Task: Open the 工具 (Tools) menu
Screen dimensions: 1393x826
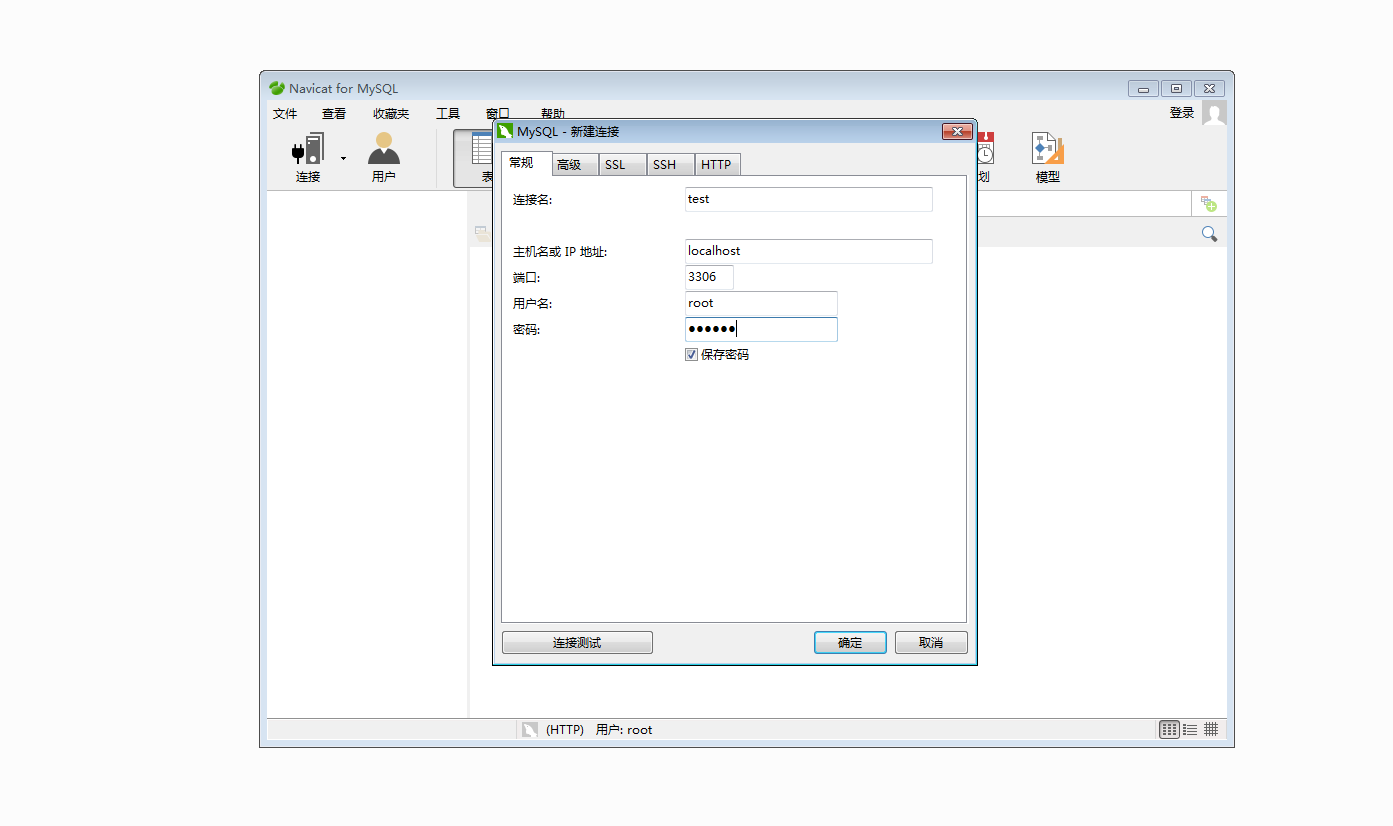Action: 448,114
